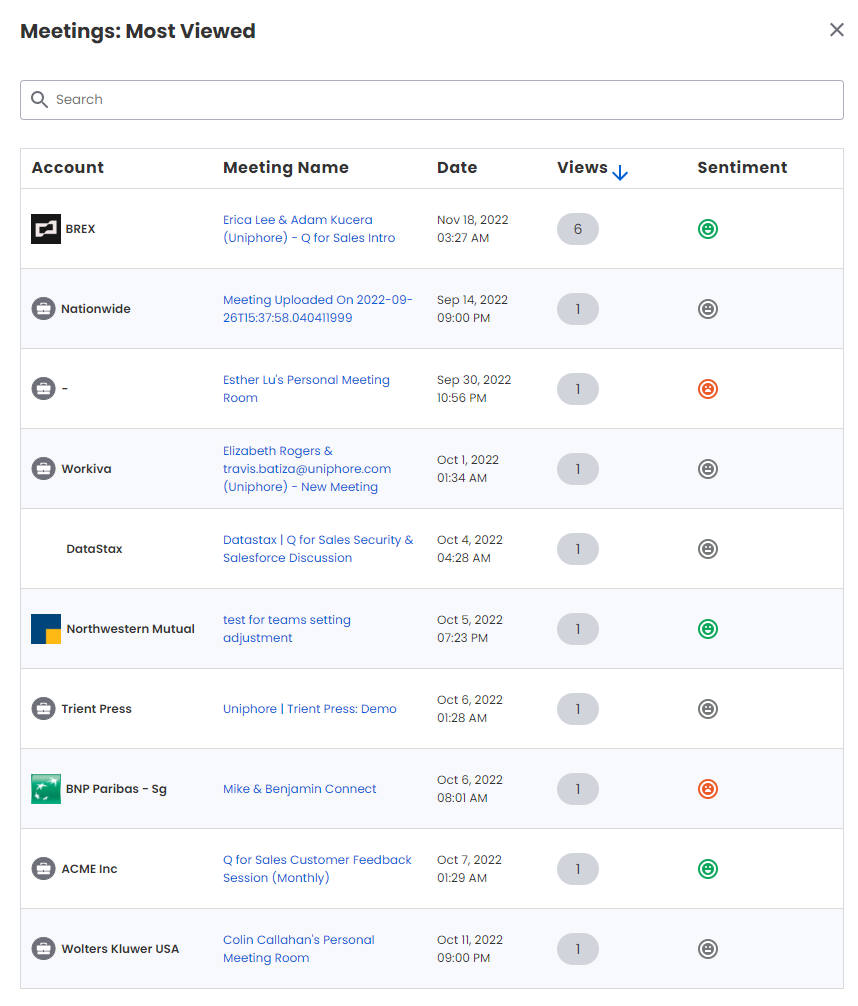The width and height of the screenshot is (858, 1006).
Task: Open Elizabeth Rogers & travis.batiza meeting link
Action: click(x=307, y=469)
